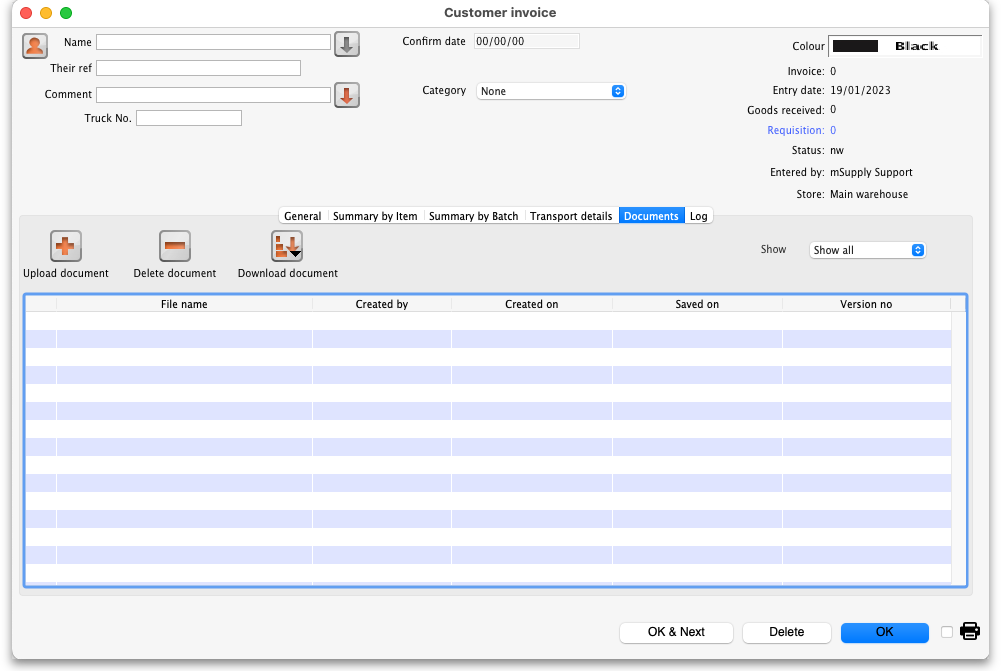Open the Summary by Item tab

click(x=375, y=216)
